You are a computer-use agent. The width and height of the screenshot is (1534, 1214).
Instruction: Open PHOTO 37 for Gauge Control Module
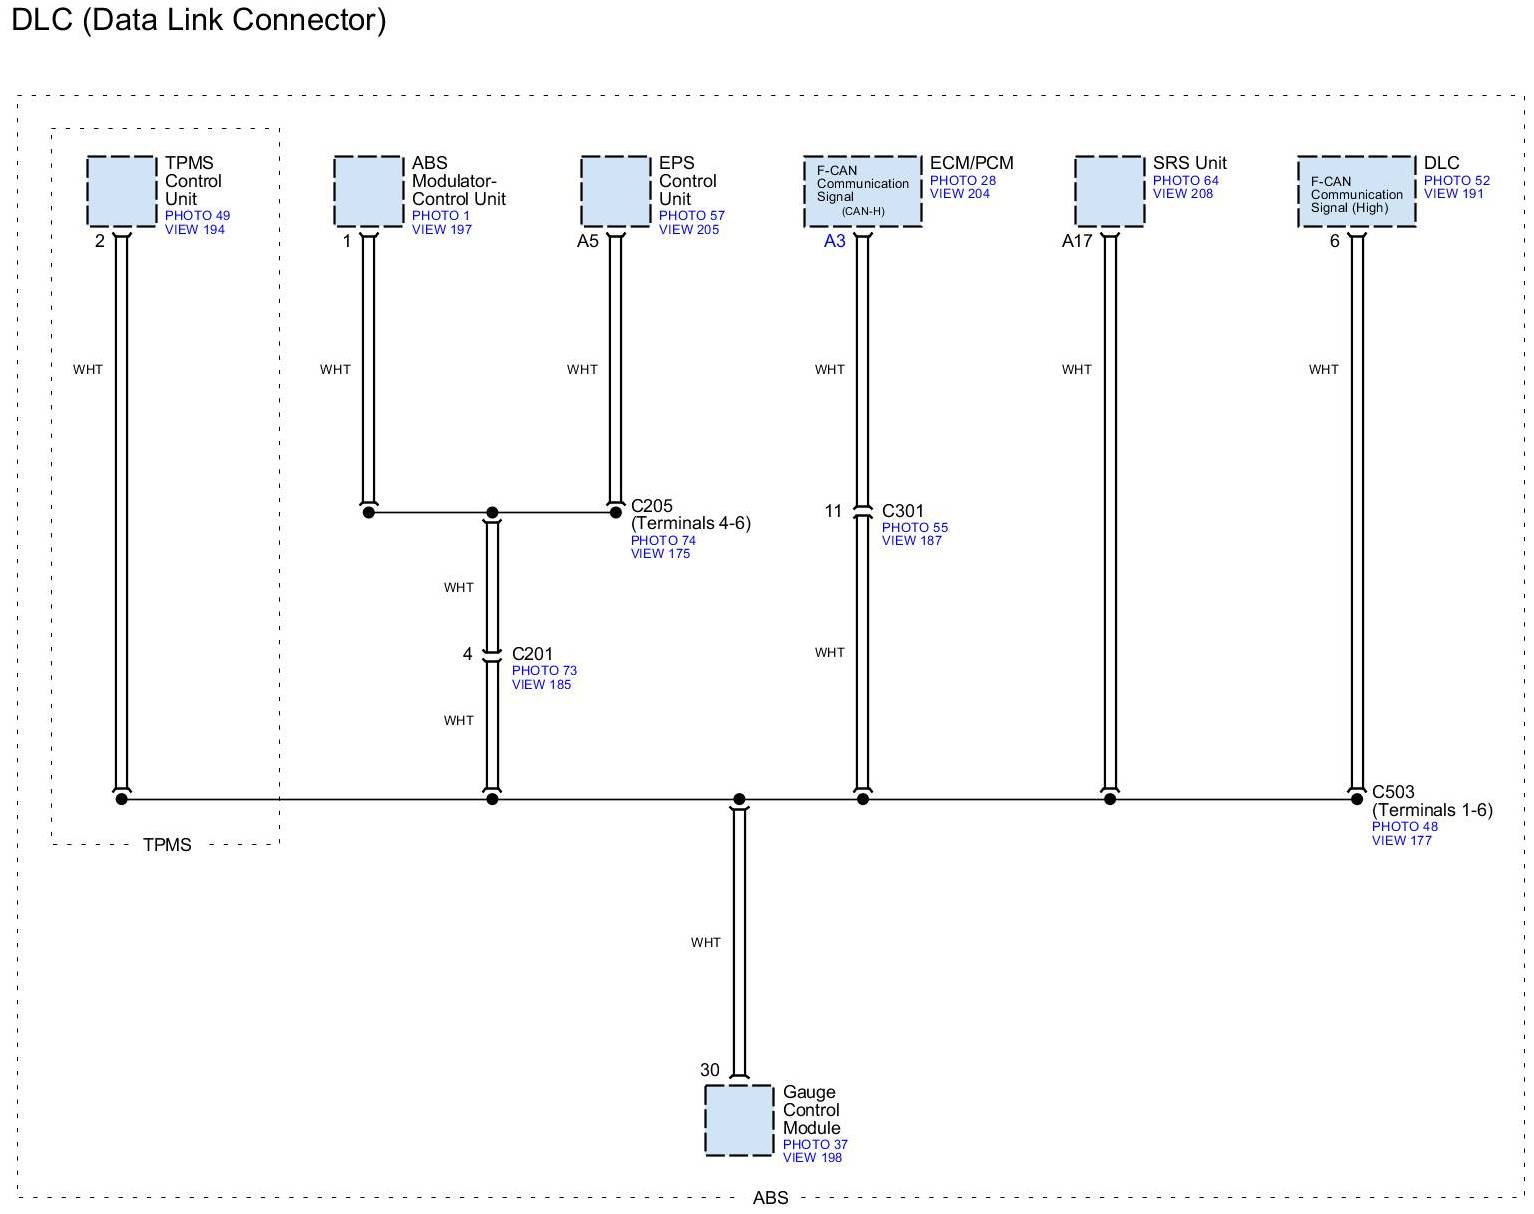click(x=815, y=1145)
